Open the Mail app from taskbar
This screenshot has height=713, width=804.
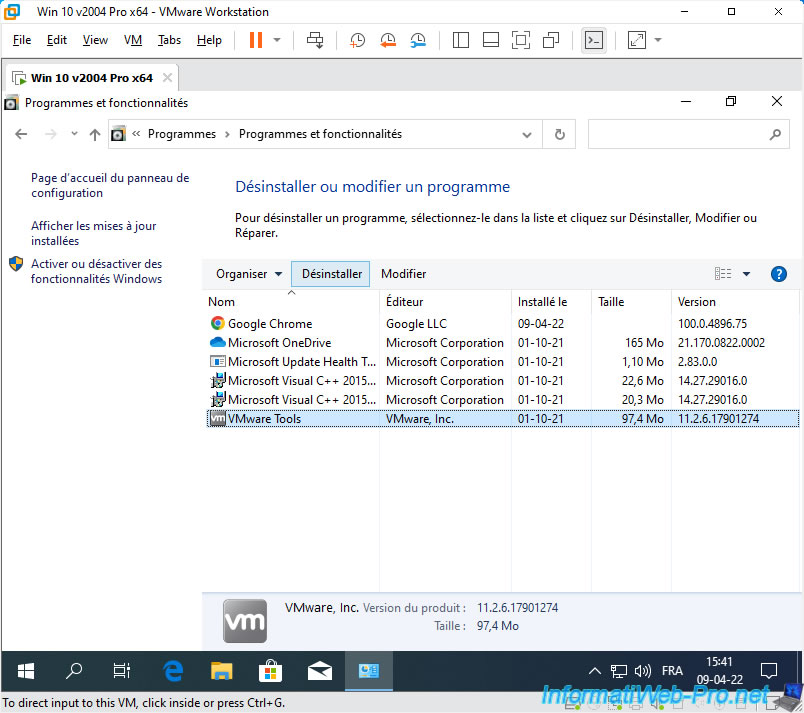tap(319, 671)
